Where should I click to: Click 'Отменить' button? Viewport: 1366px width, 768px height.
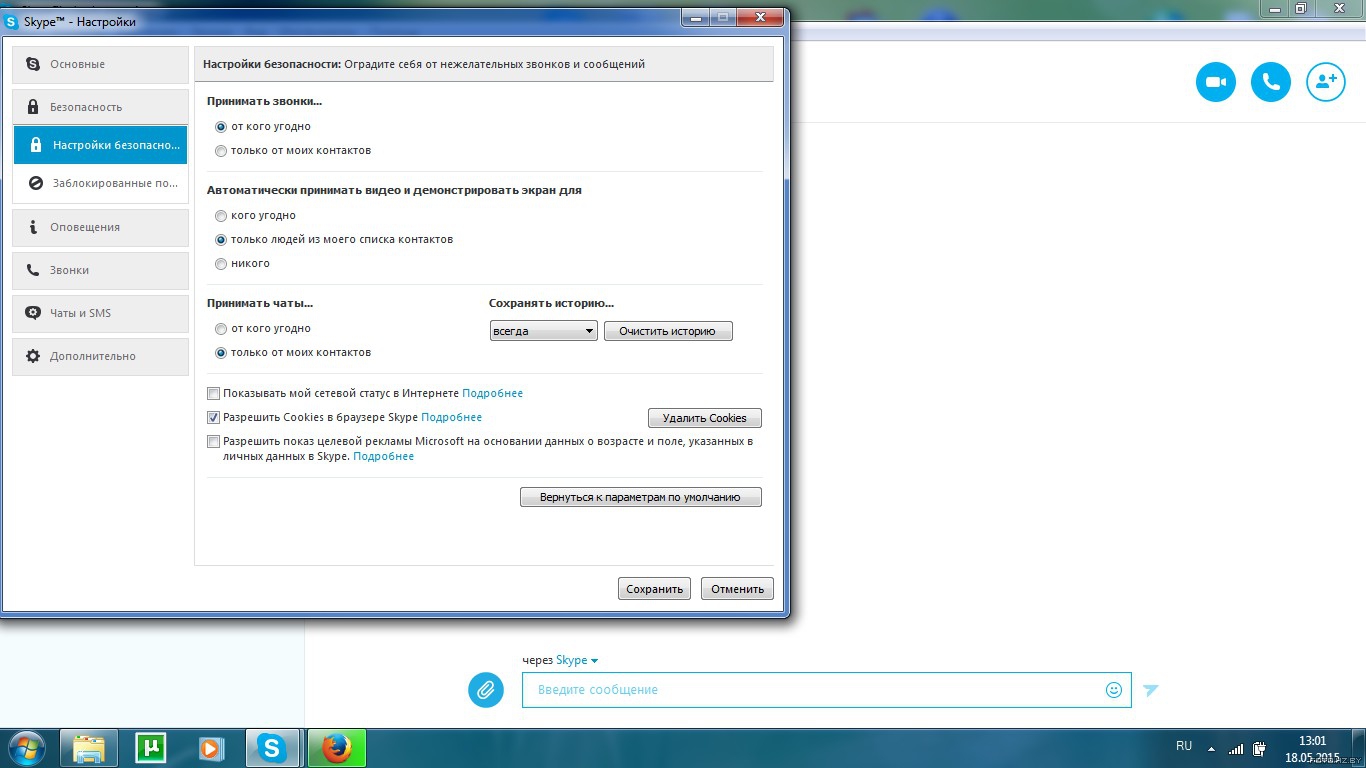pyautogui.click(x=737, y=589)
